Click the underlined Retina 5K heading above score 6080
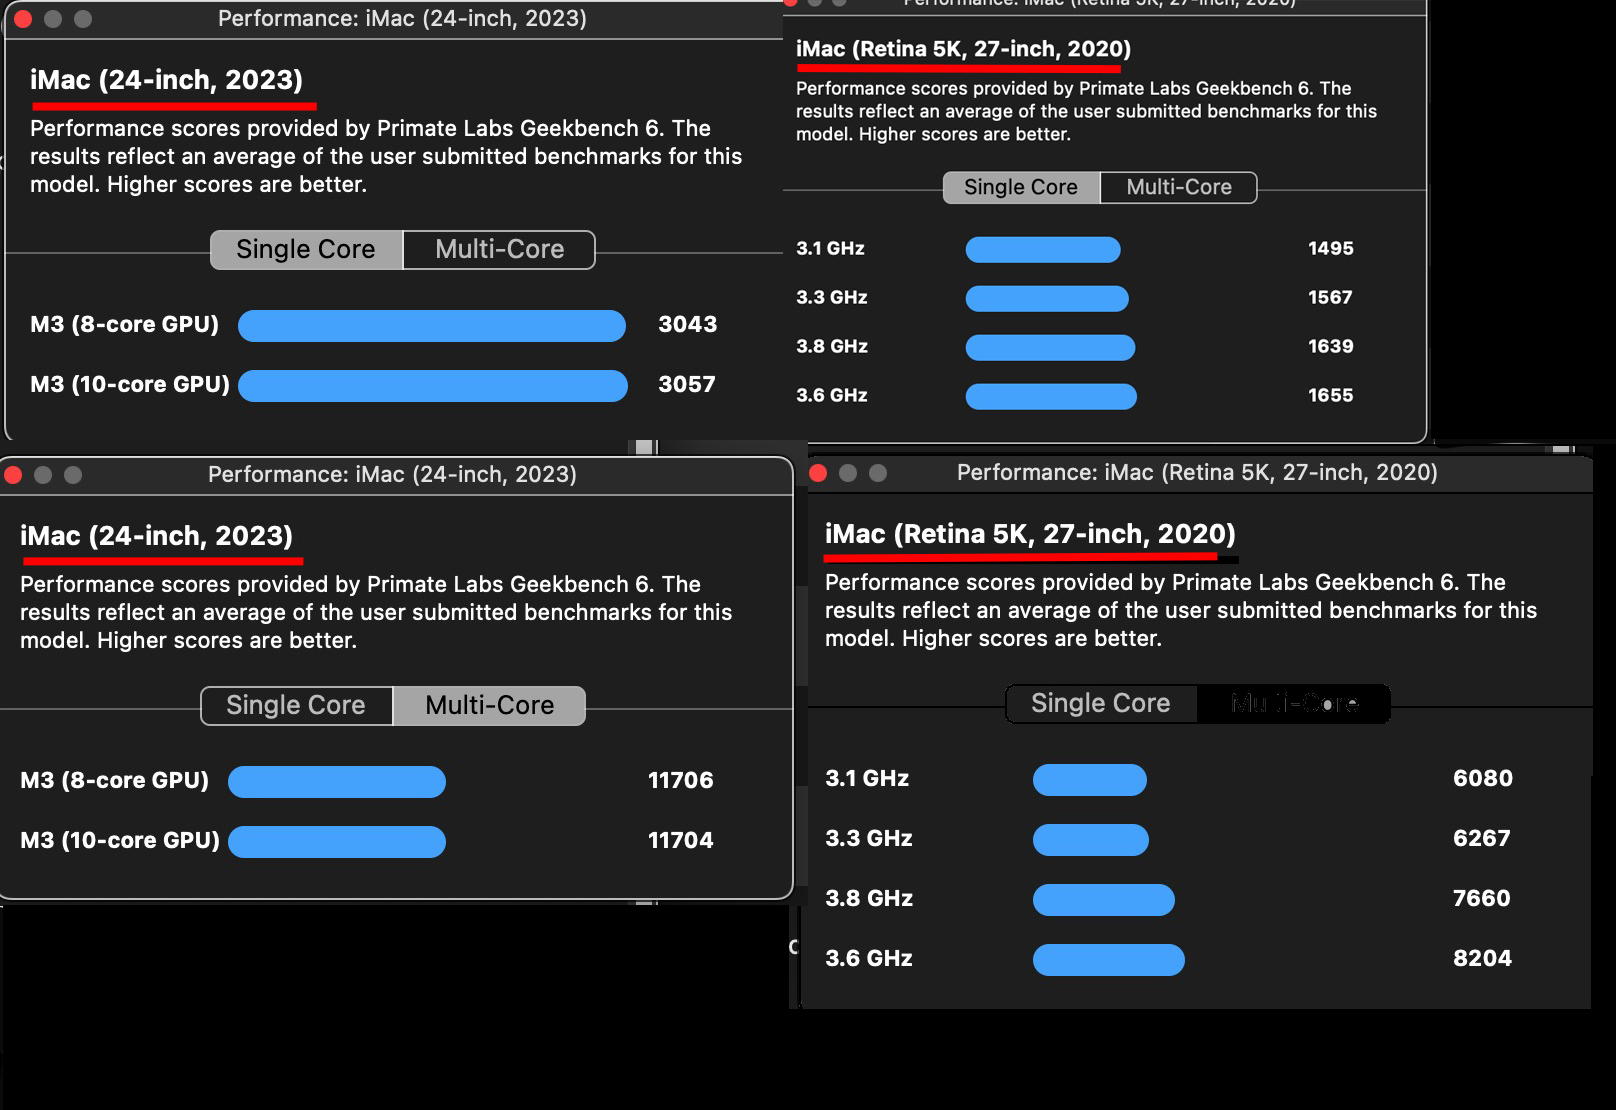This screenshot has width=1616, height=1110. tap(1030, 534)
